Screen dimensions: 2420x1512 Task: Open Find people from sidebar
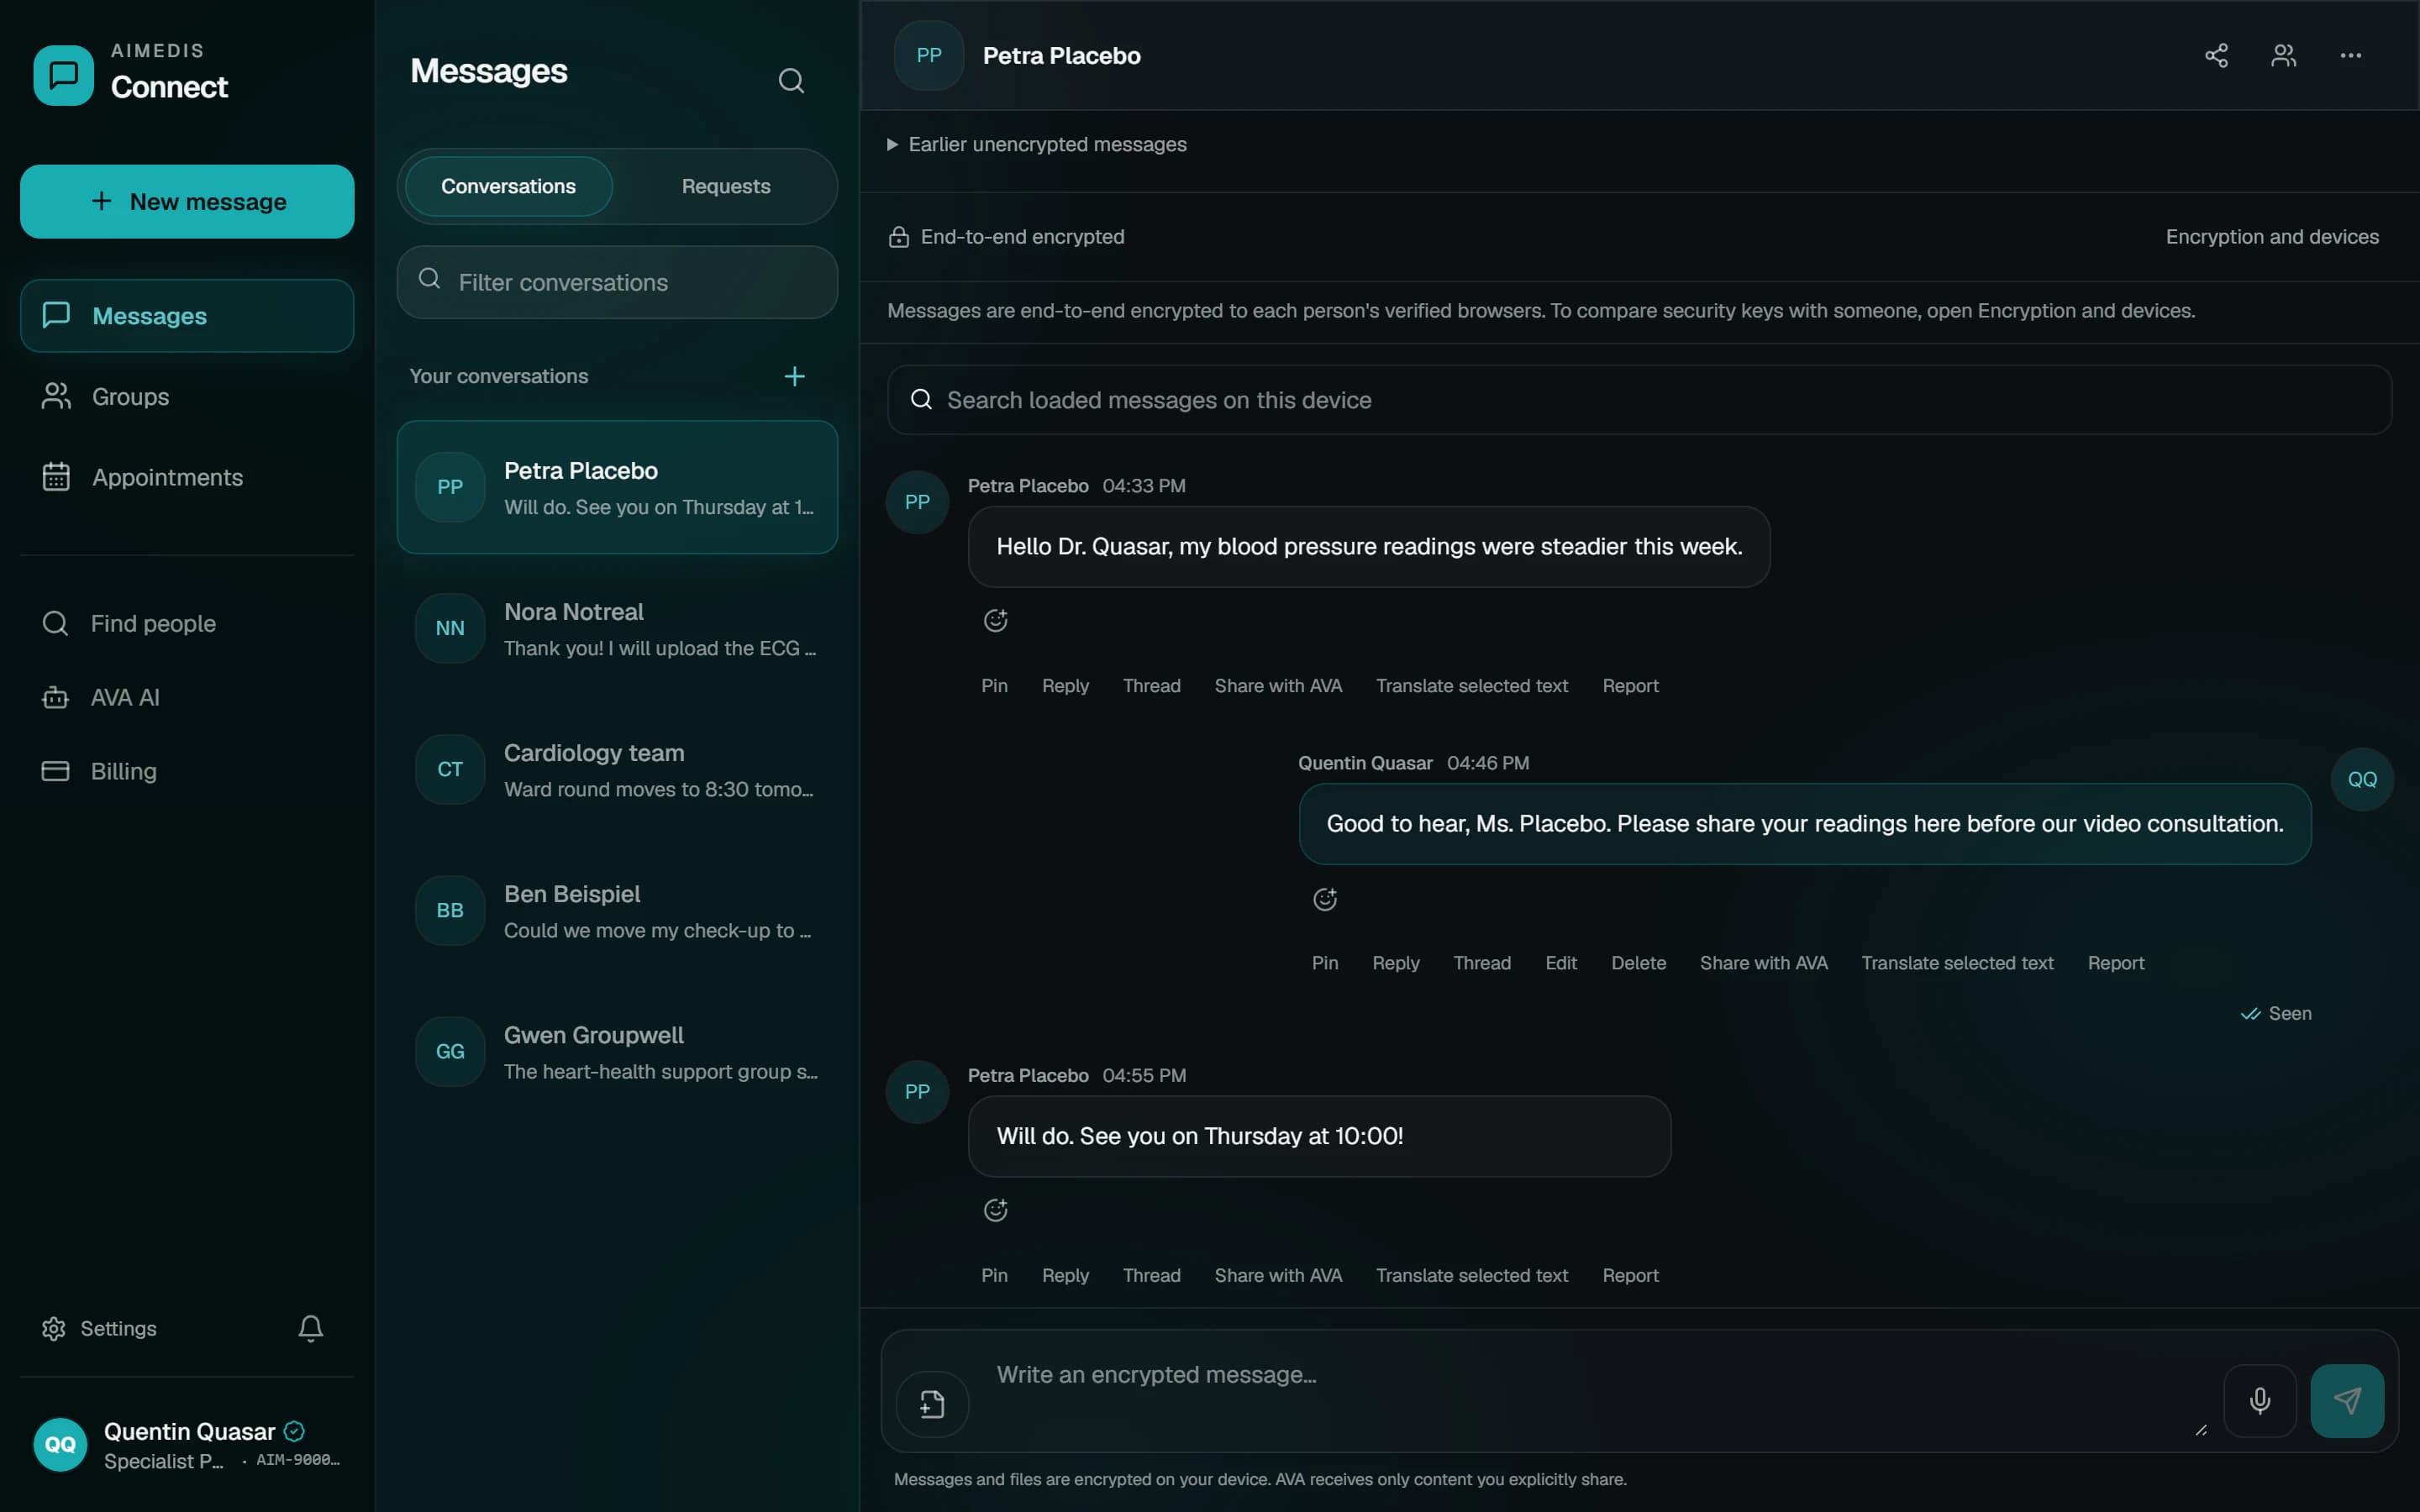click(187, 623)
